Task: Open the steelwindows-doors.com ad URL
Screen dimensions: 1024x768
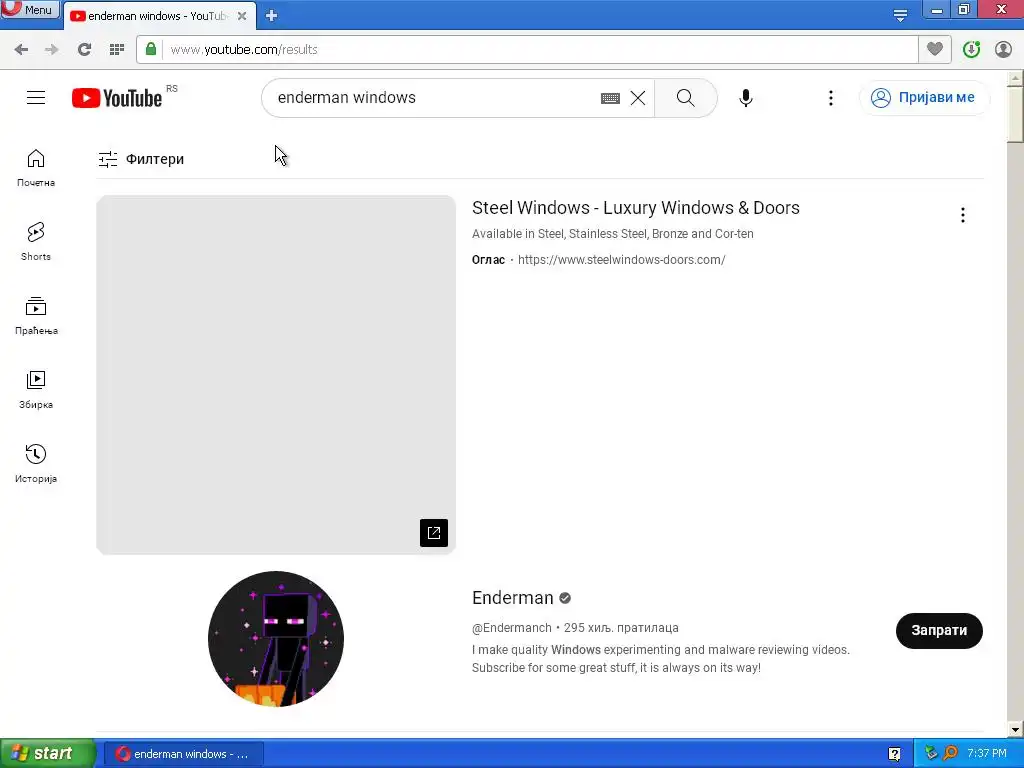Action: [x=621, y=260]
